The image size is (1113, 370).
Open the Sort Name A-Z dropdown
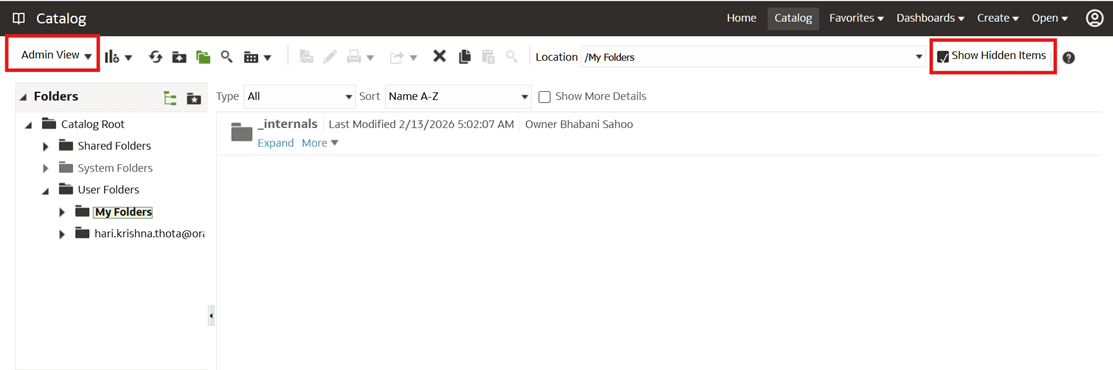458,96
